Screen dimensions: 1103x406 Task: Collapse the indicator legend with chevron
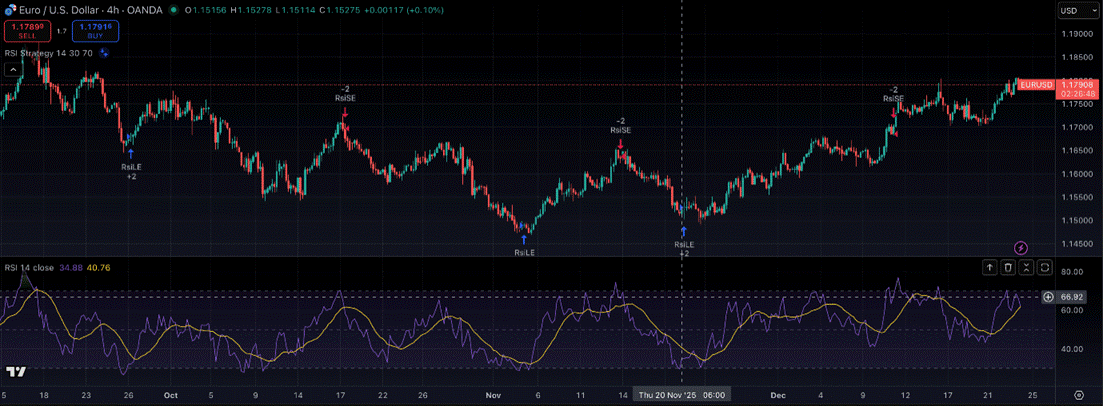pyautogui.click(x=13, y=69)
